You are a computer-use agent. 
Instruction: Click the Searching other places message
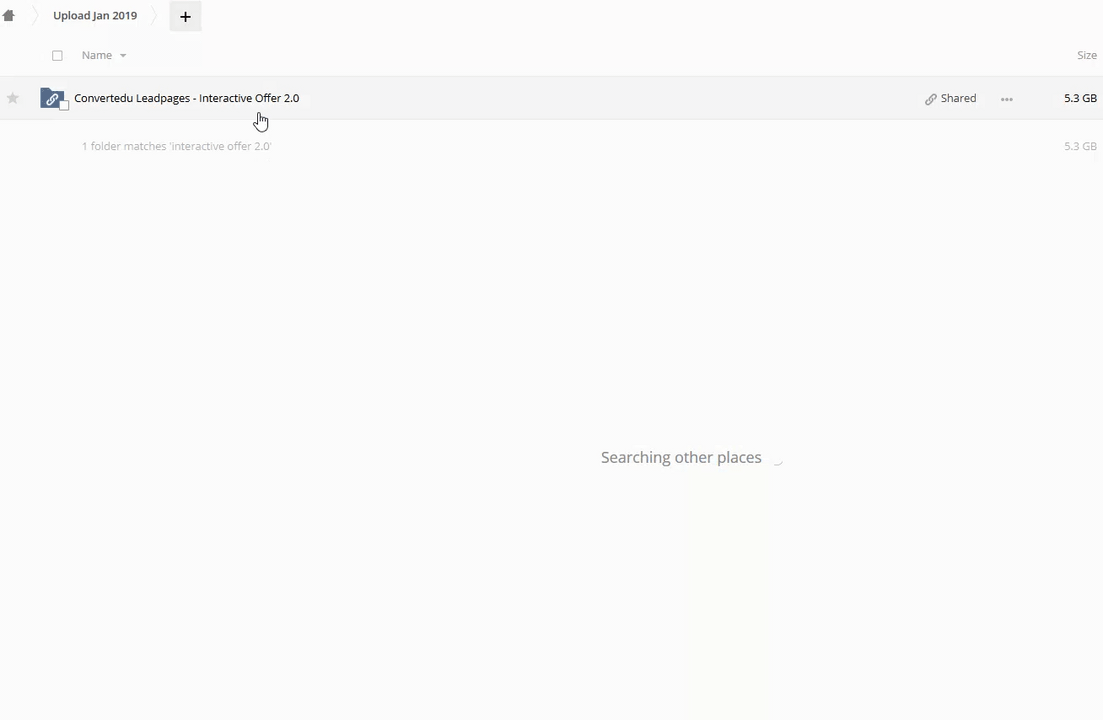(x=681, y=458)
